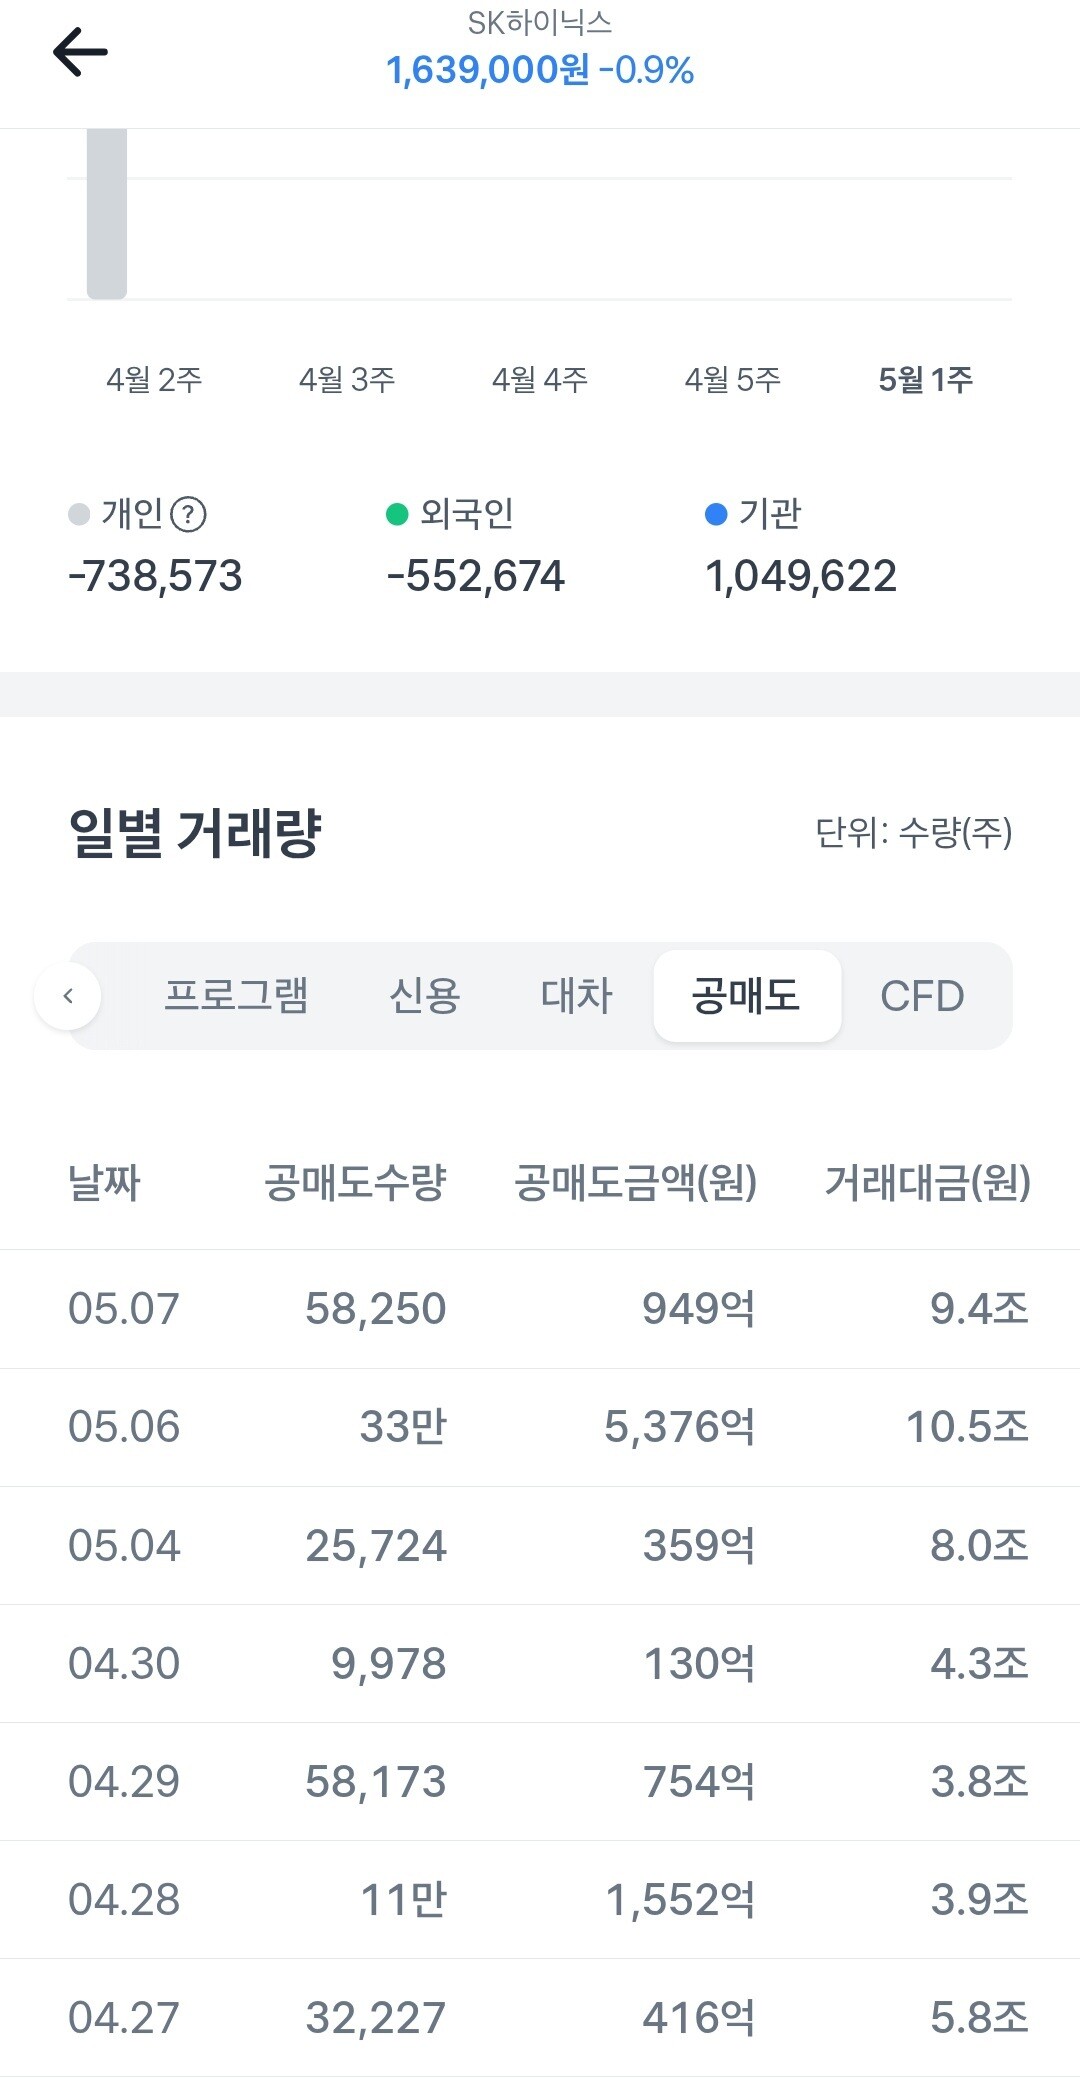Switch to the 신용 tab
1080x2086 pixels.
pos(424,996)
